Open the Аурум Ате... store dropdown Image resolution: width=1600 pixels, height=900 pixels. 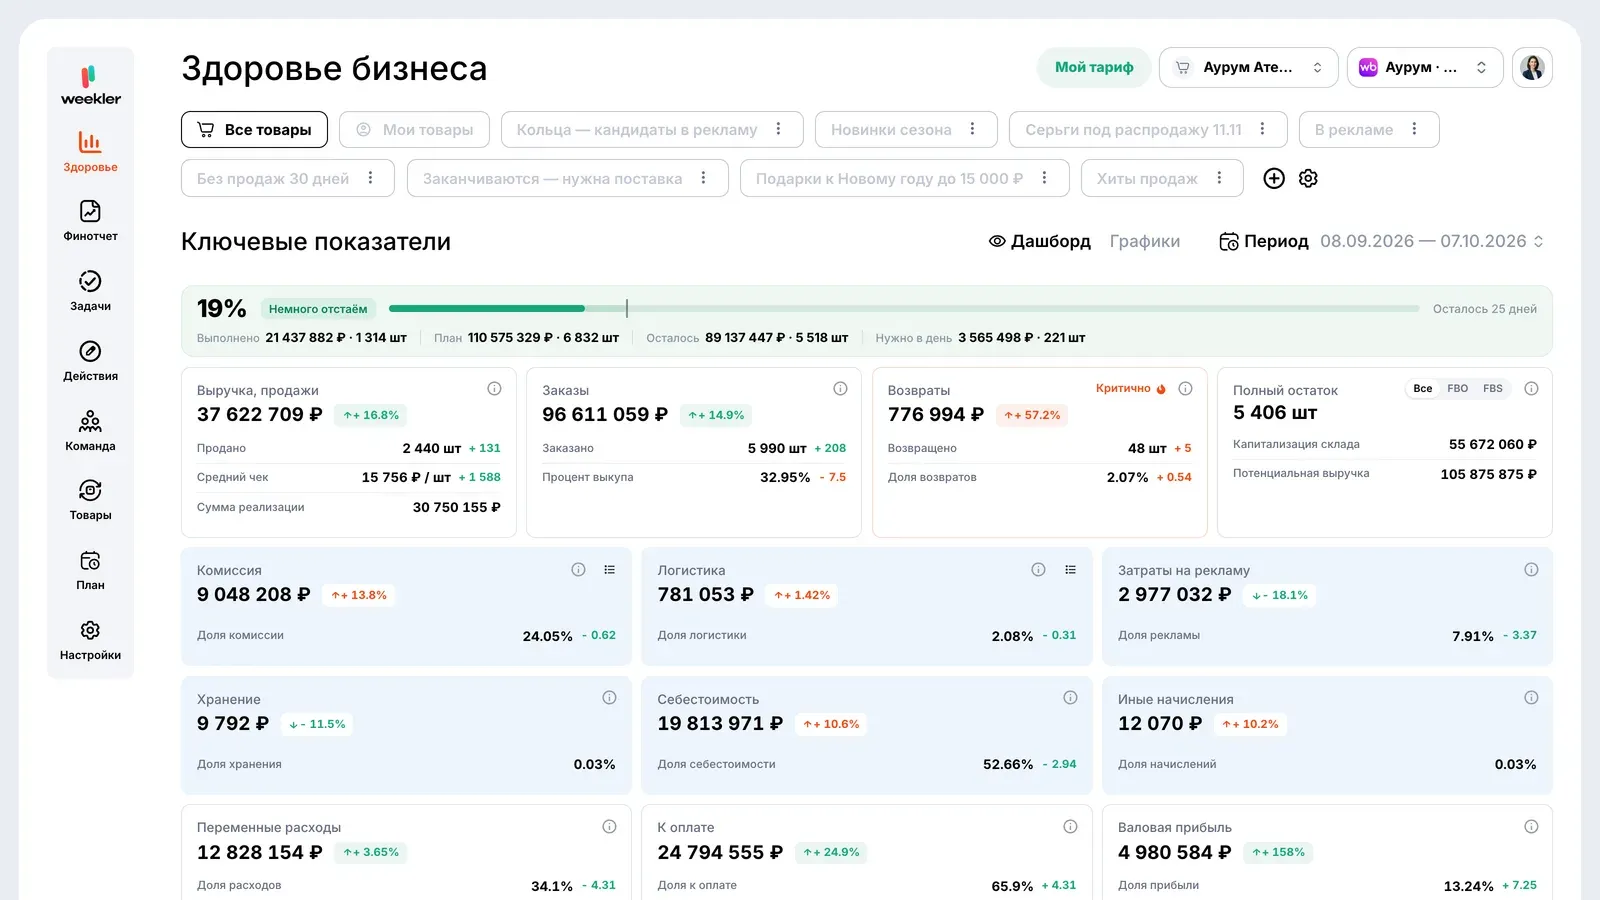[1248, 67]
